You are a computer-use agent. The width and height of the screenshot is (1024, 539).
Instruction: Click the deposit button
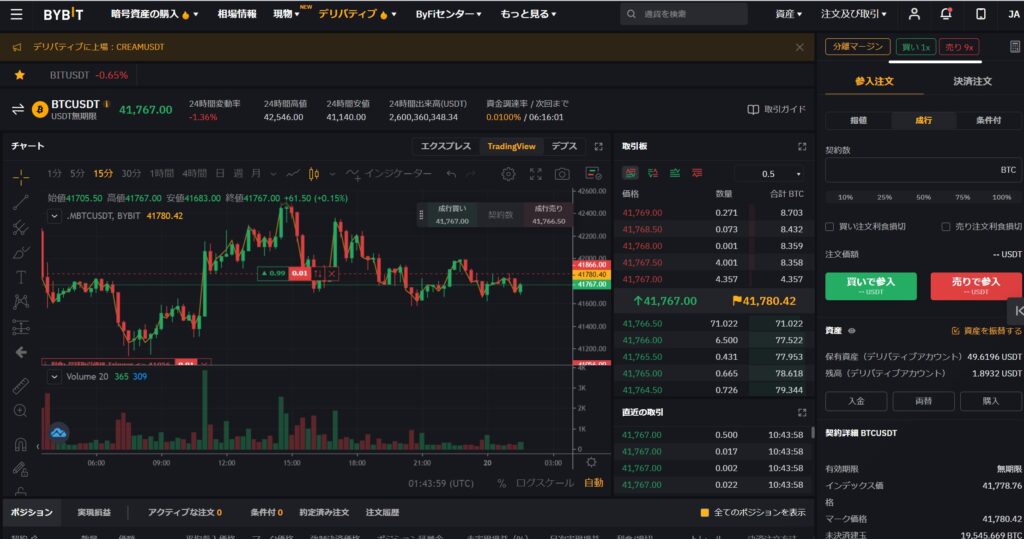click(x=856, y=401)
